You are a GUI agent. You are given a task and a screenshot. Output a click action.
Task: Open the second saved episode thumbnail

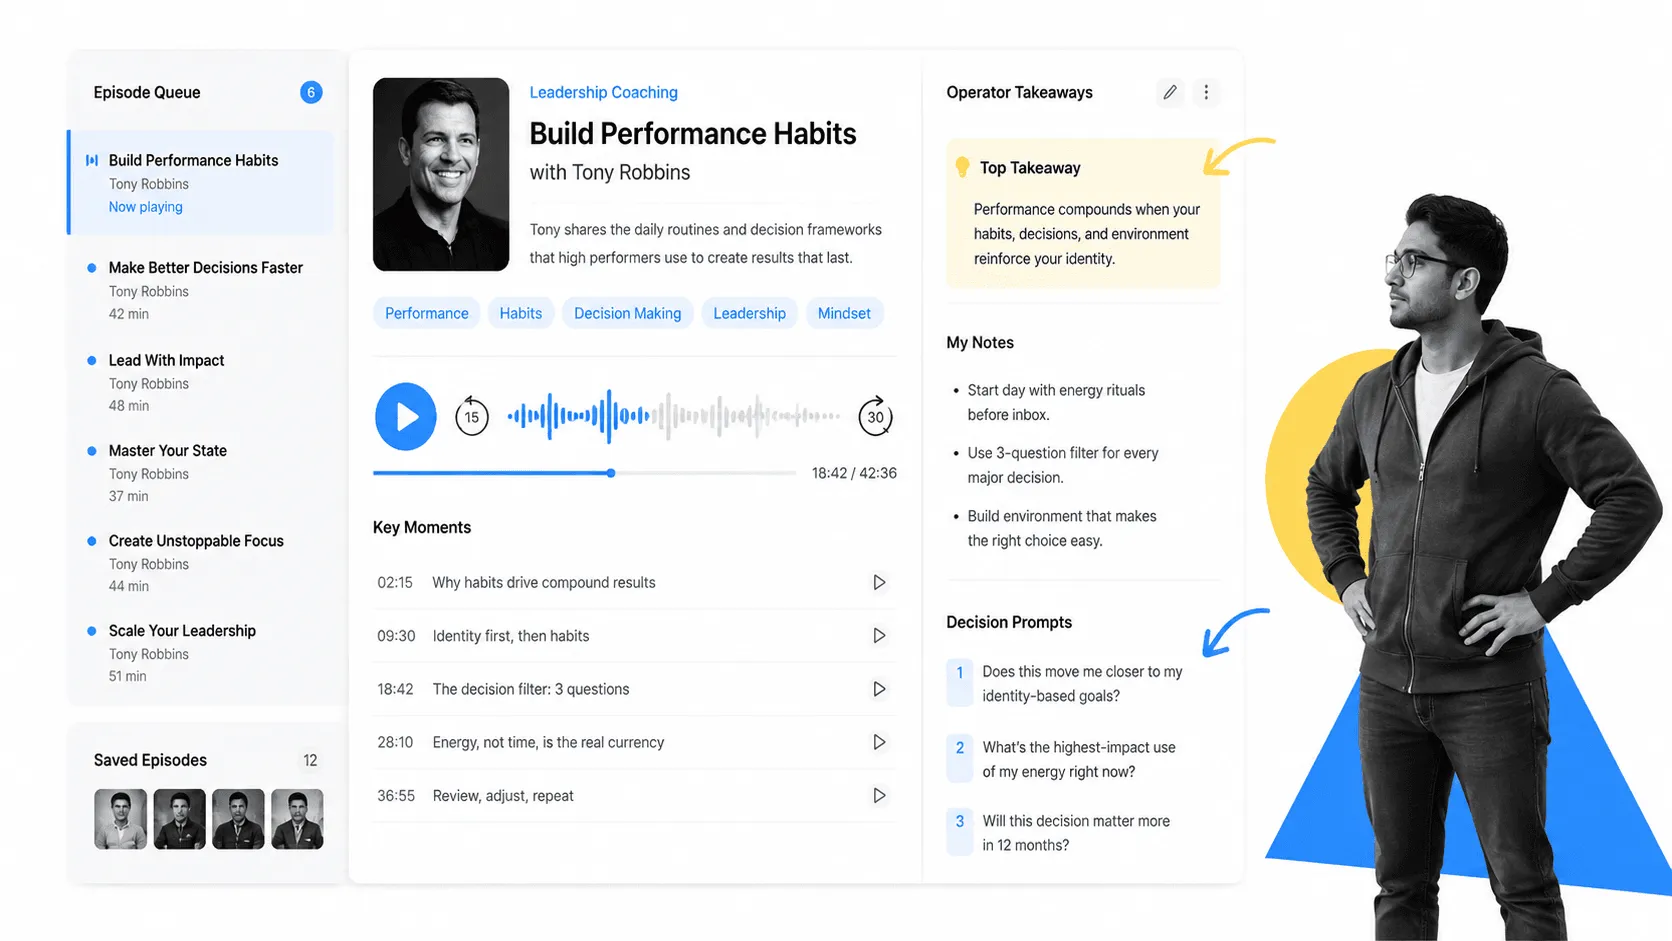click(180, 819)
